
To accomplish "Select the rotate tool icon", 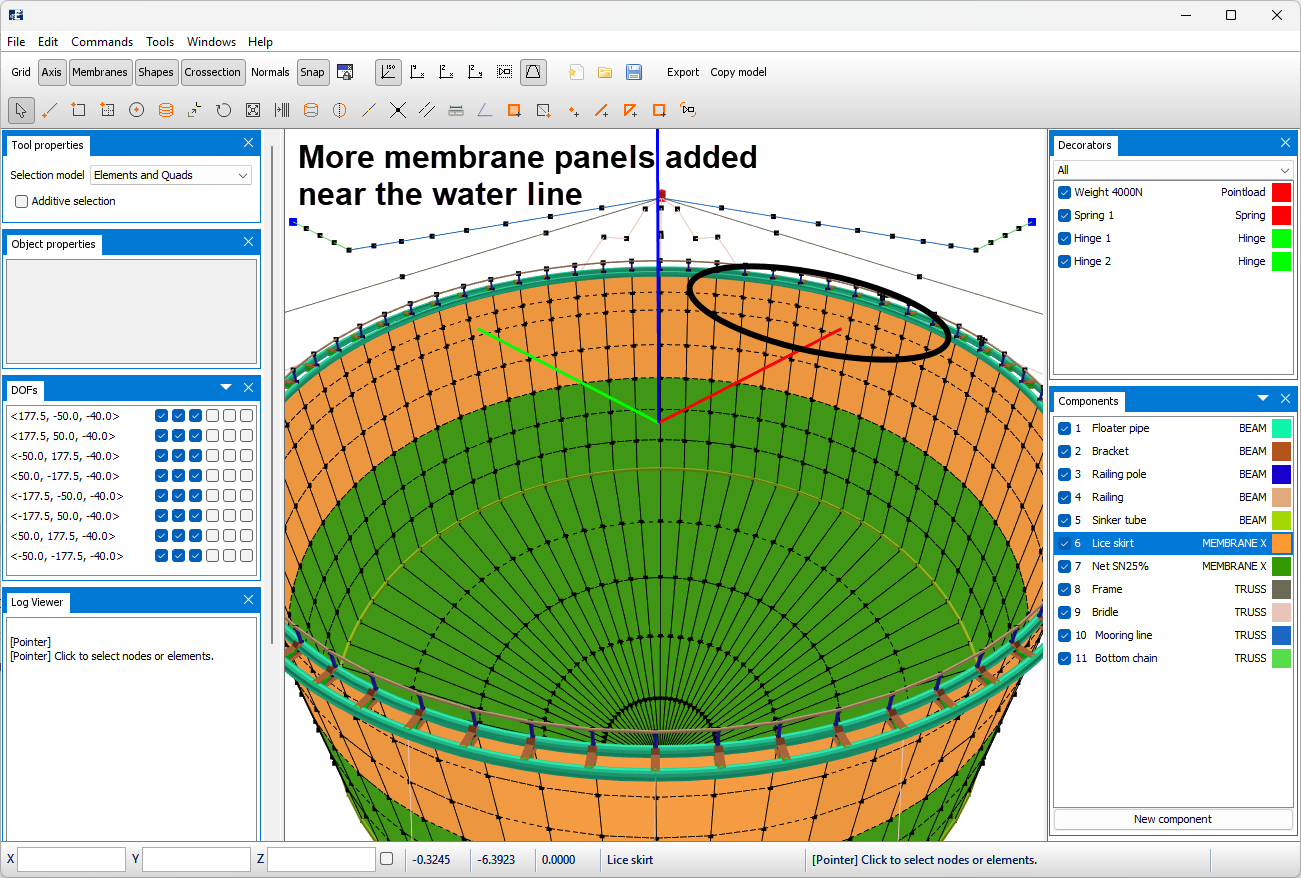I will click(x=224, y=110).
